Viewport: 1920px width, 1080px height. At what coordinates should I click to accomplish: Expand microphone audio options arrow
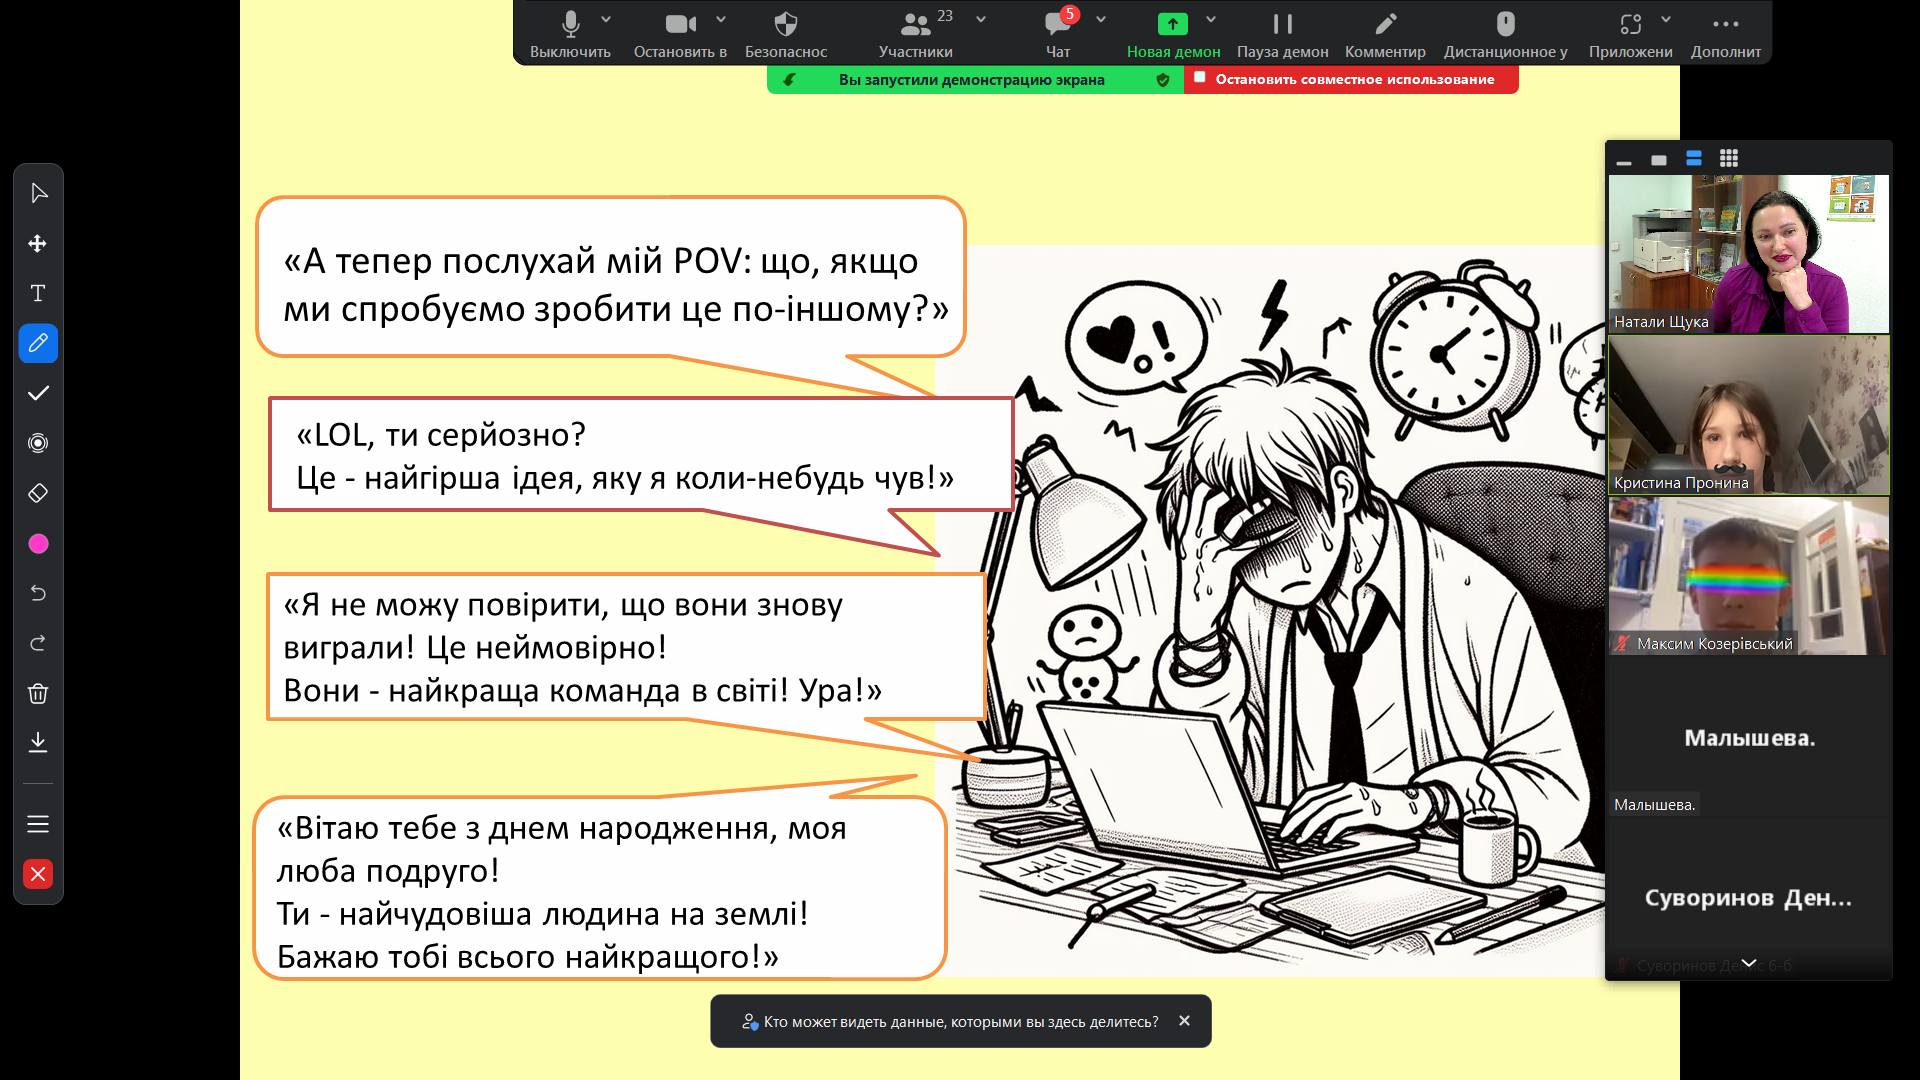pos(606,19)
